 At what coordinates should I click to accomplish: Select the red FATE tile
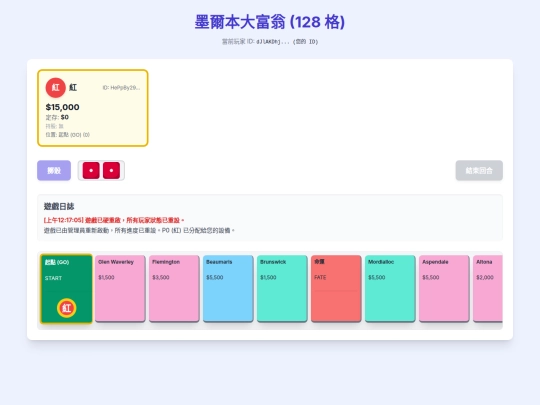(x=336, y=289)
